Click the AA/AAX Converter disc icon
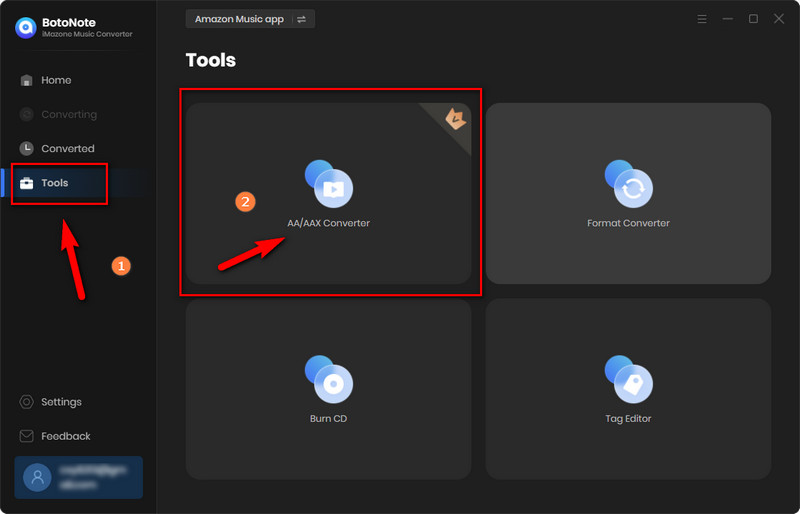The height and width of the screenshot is (514, 800). 329,184
